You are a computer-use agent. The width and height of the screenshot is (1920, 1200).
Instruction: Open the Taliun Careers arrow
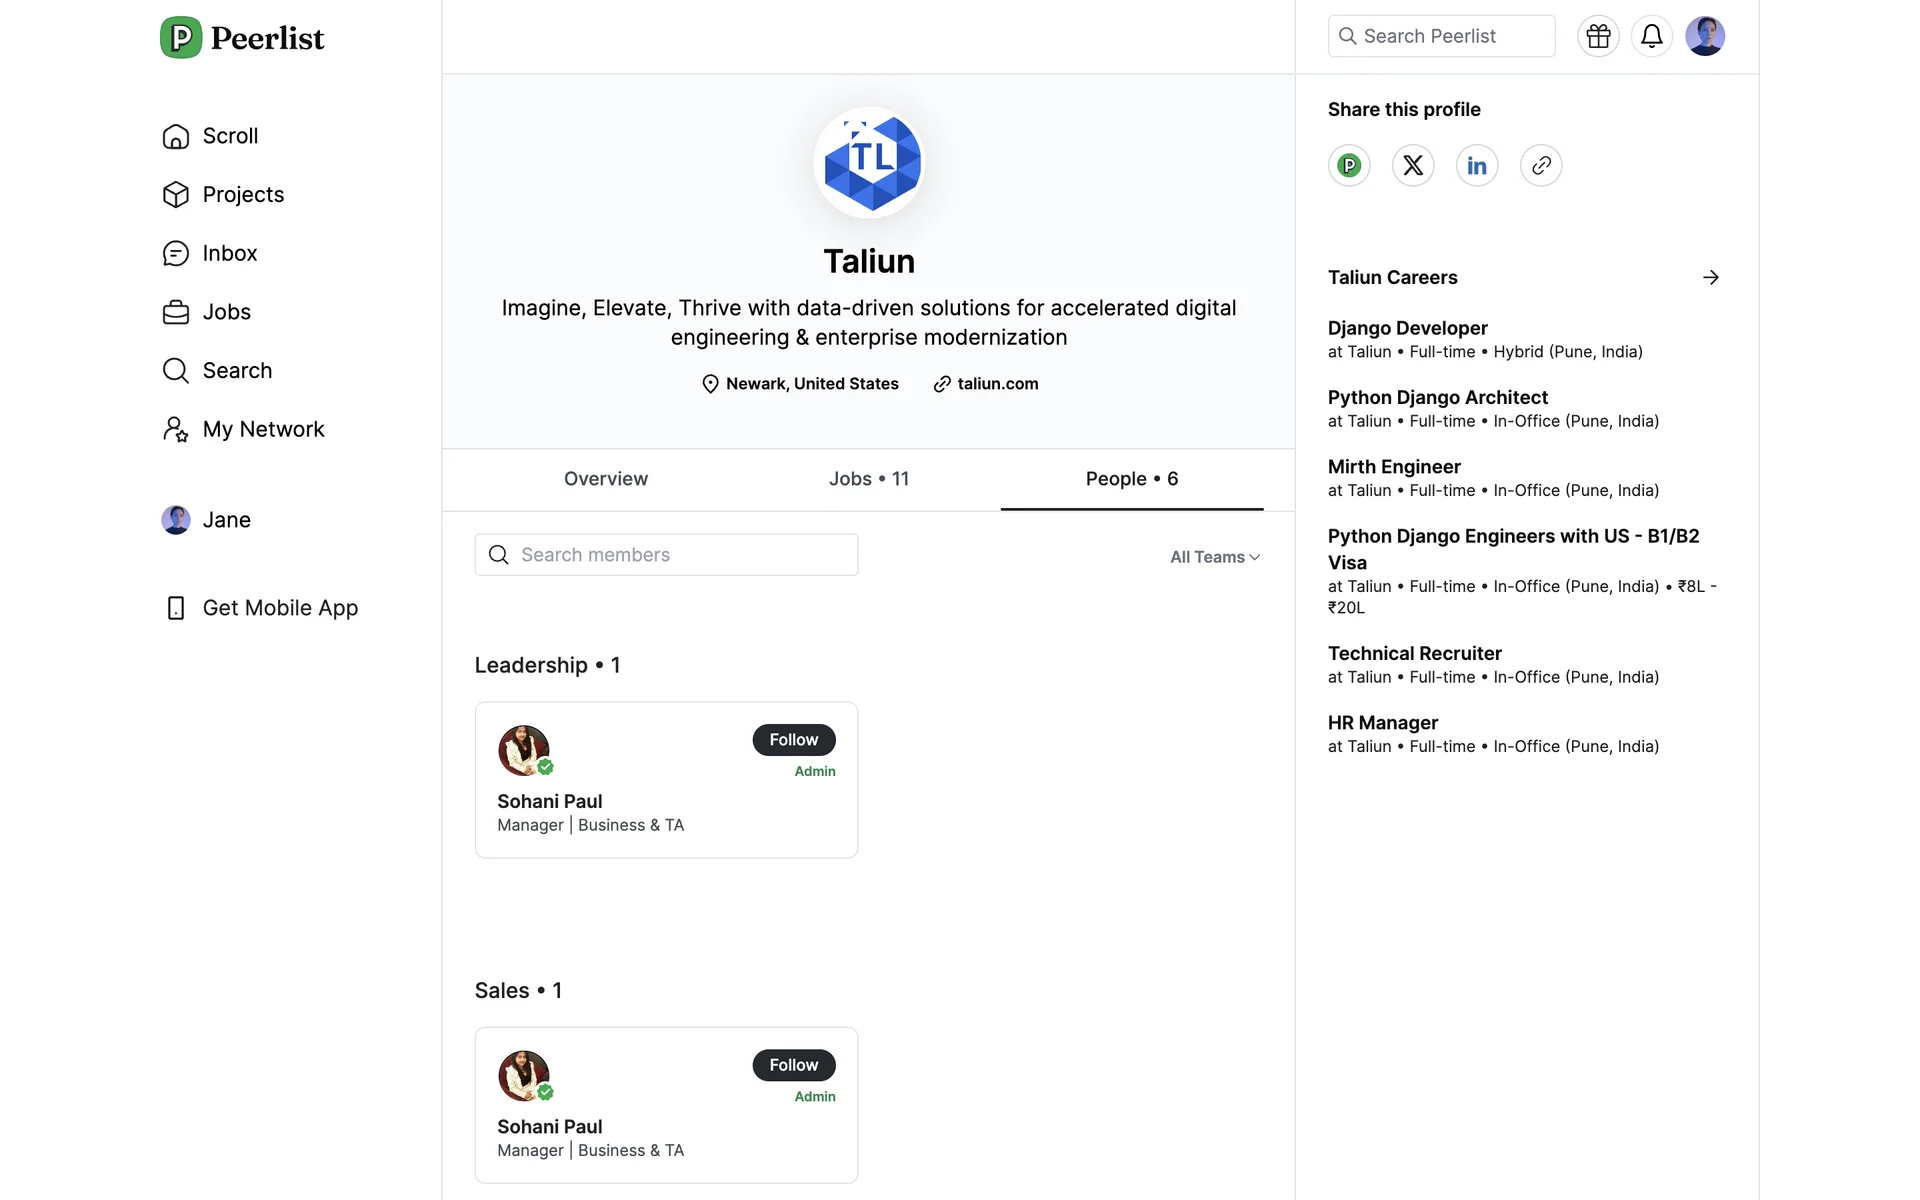click(1711, 277)
